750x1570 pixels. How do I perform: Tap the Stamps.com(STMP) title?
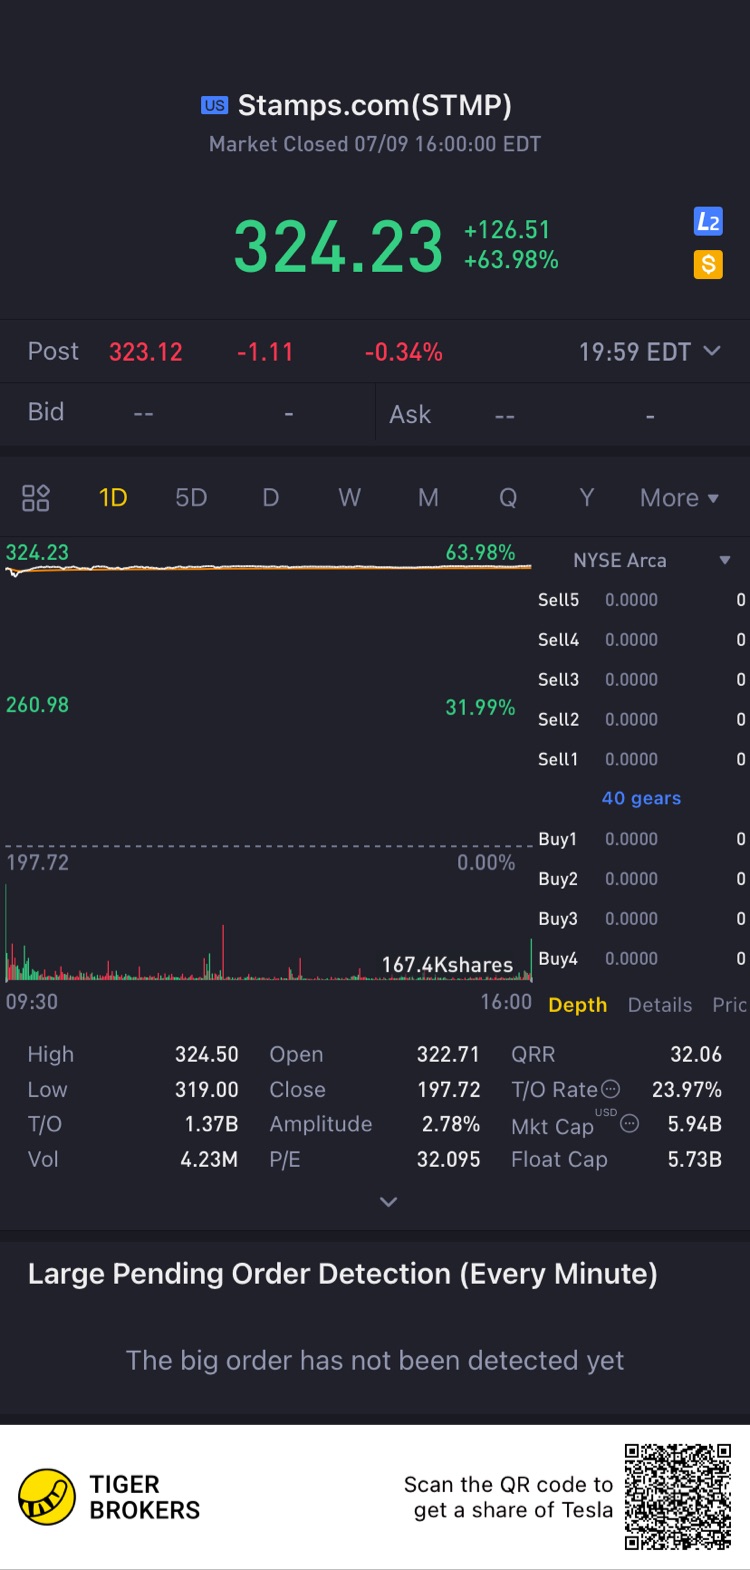pos(374,105)
